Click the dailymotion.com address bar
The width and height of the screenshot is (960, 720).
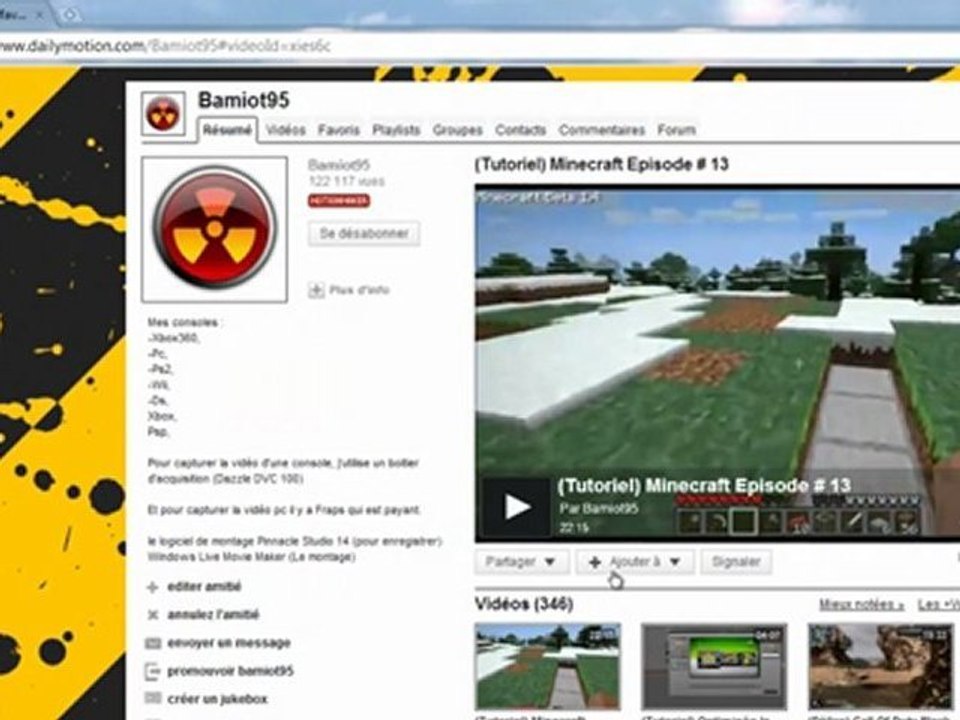478,47
